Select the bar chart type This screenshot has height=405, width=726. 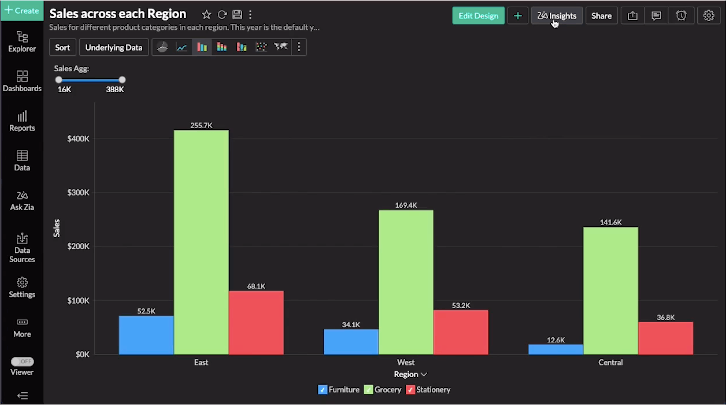pyautogui.click(x=202, y=47)
